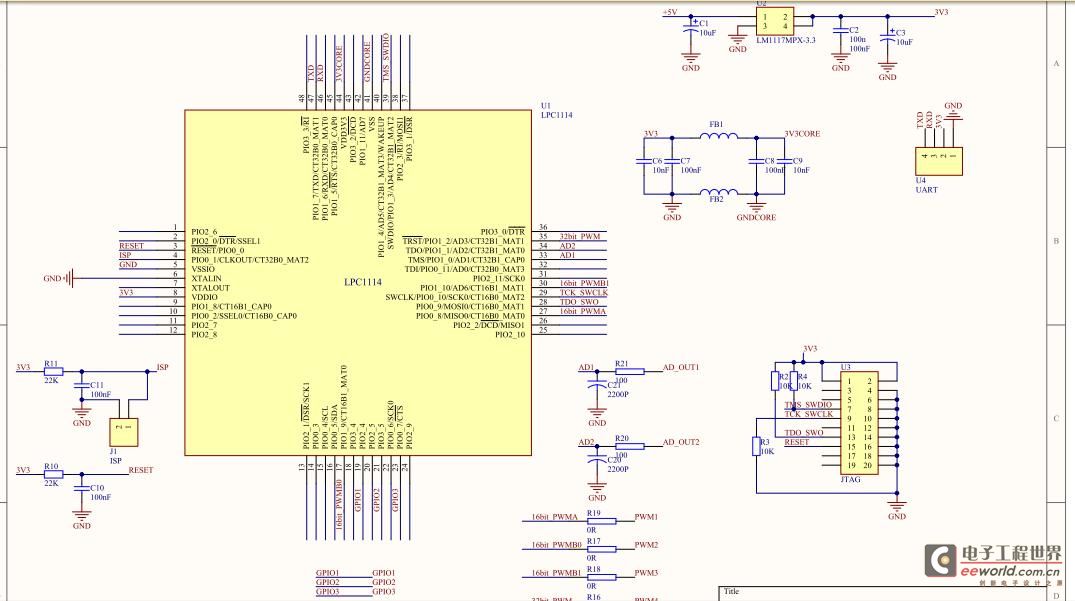
Task: Click the XTALOUT pin label
Action: [x=210, y=289]
